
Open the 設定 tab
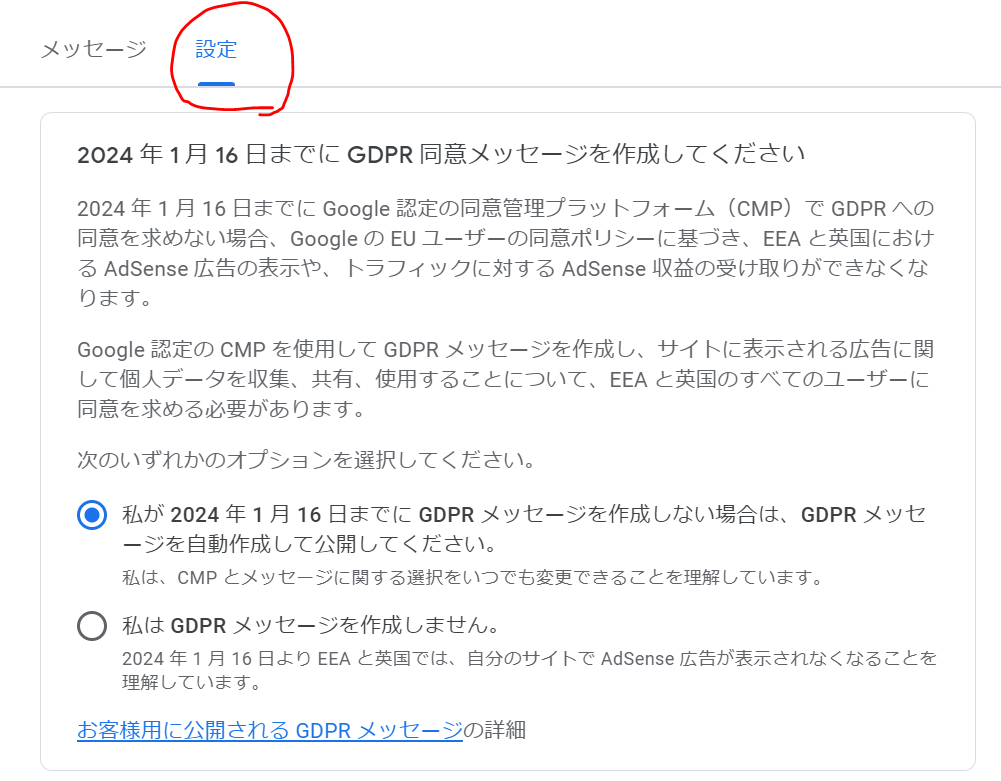pyautogui.click(x=216, y=49)
